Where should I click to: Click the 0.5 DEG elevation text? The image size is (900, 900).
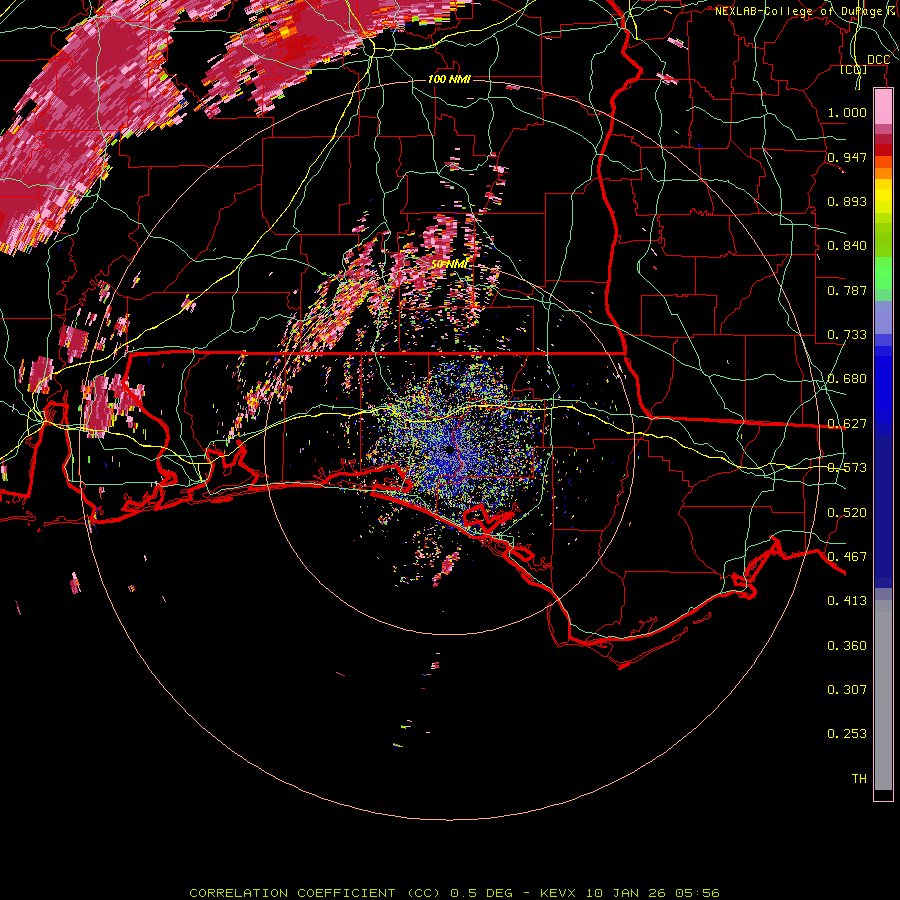point(481,893)
